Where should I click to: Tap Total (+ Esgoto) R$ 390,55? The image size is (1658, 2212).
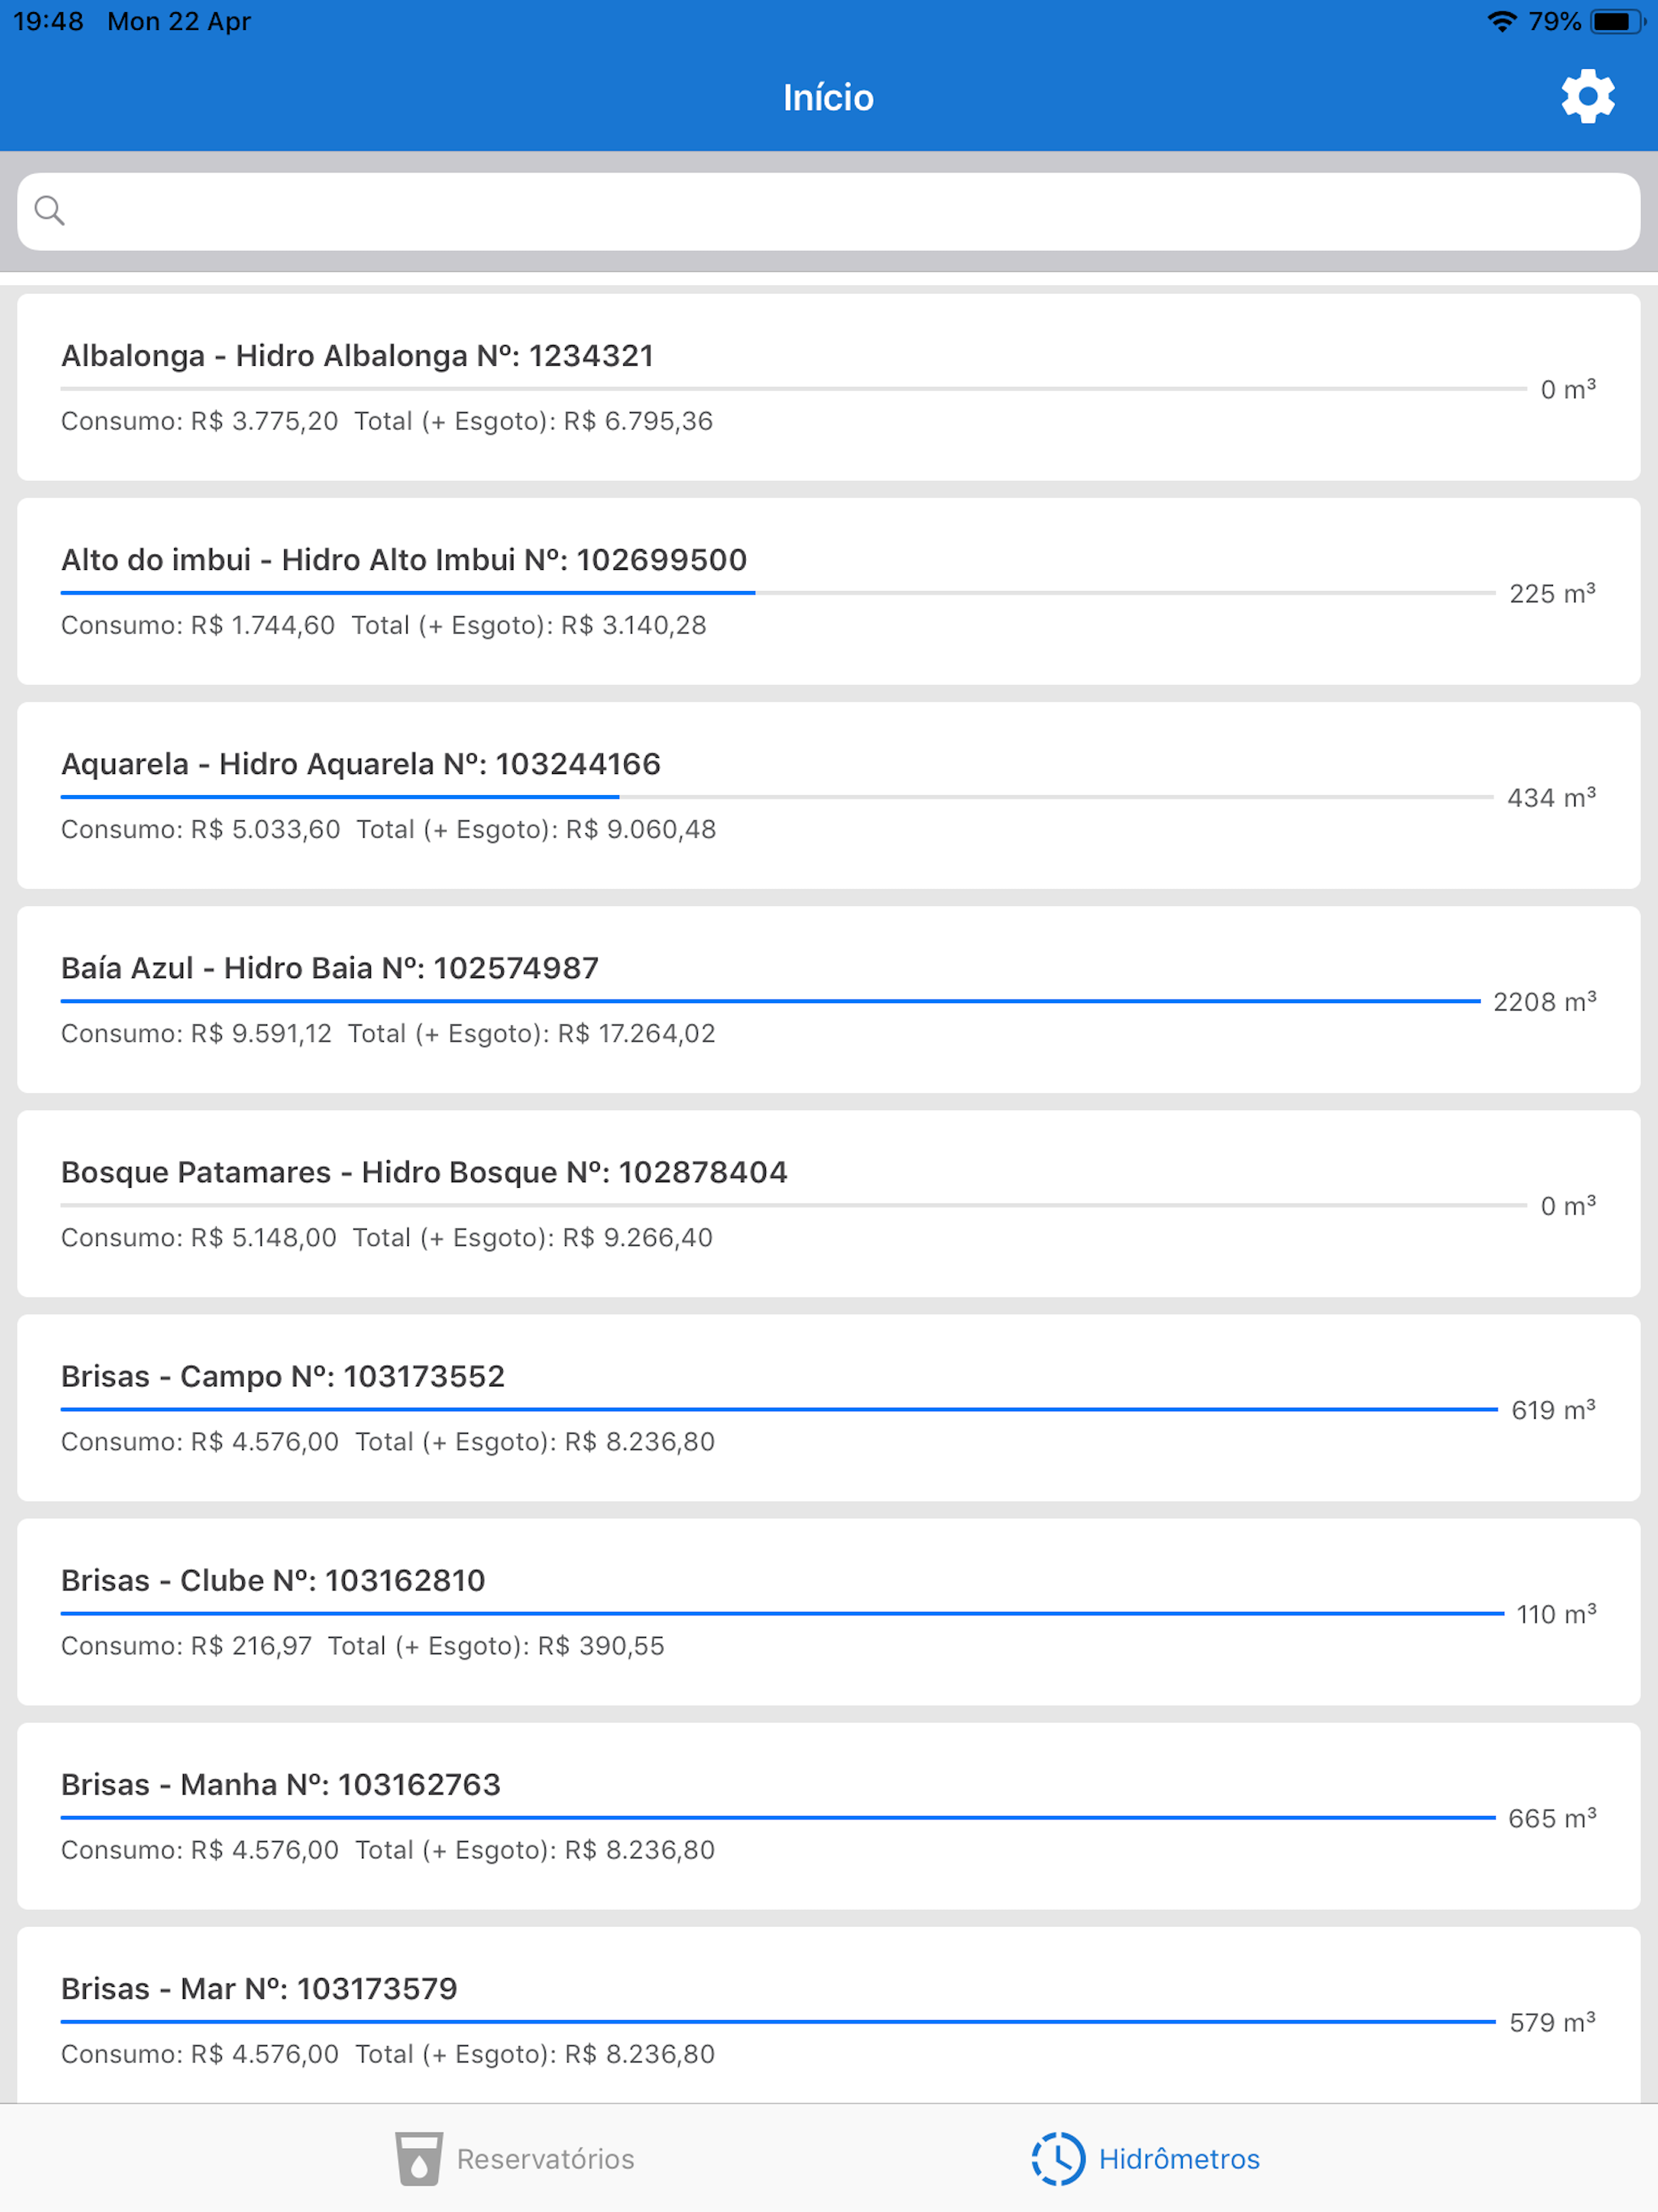[496, 1645]
